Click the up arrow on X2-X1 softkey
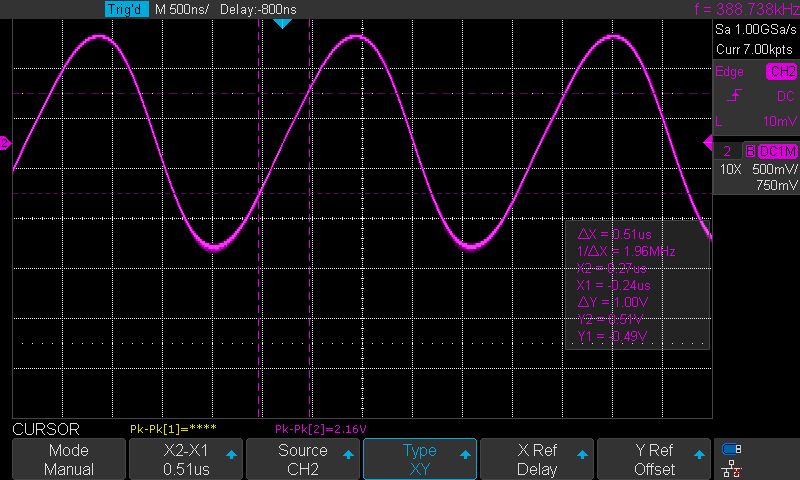Viewport: 800px width, 480px height. point(232,454)
